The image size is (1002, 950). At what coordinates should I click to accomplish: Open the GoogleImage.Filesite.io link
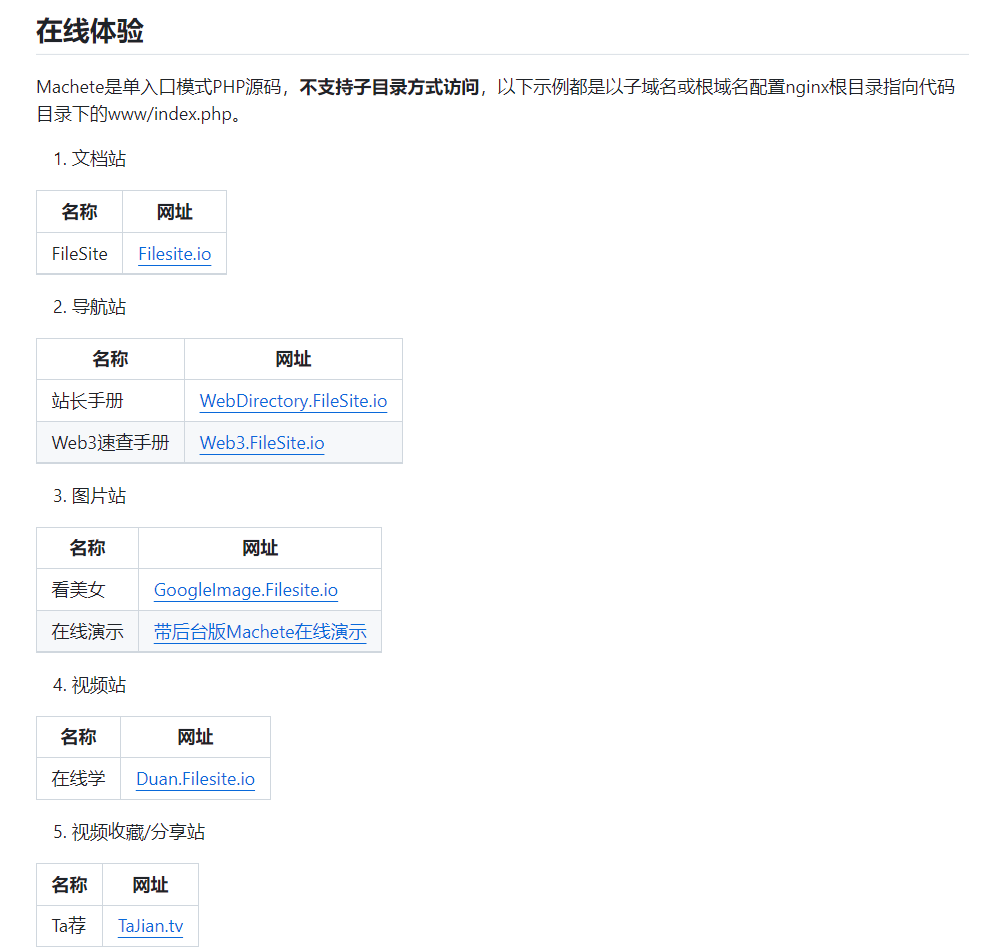pyautogui.click(x=246, y=590)
